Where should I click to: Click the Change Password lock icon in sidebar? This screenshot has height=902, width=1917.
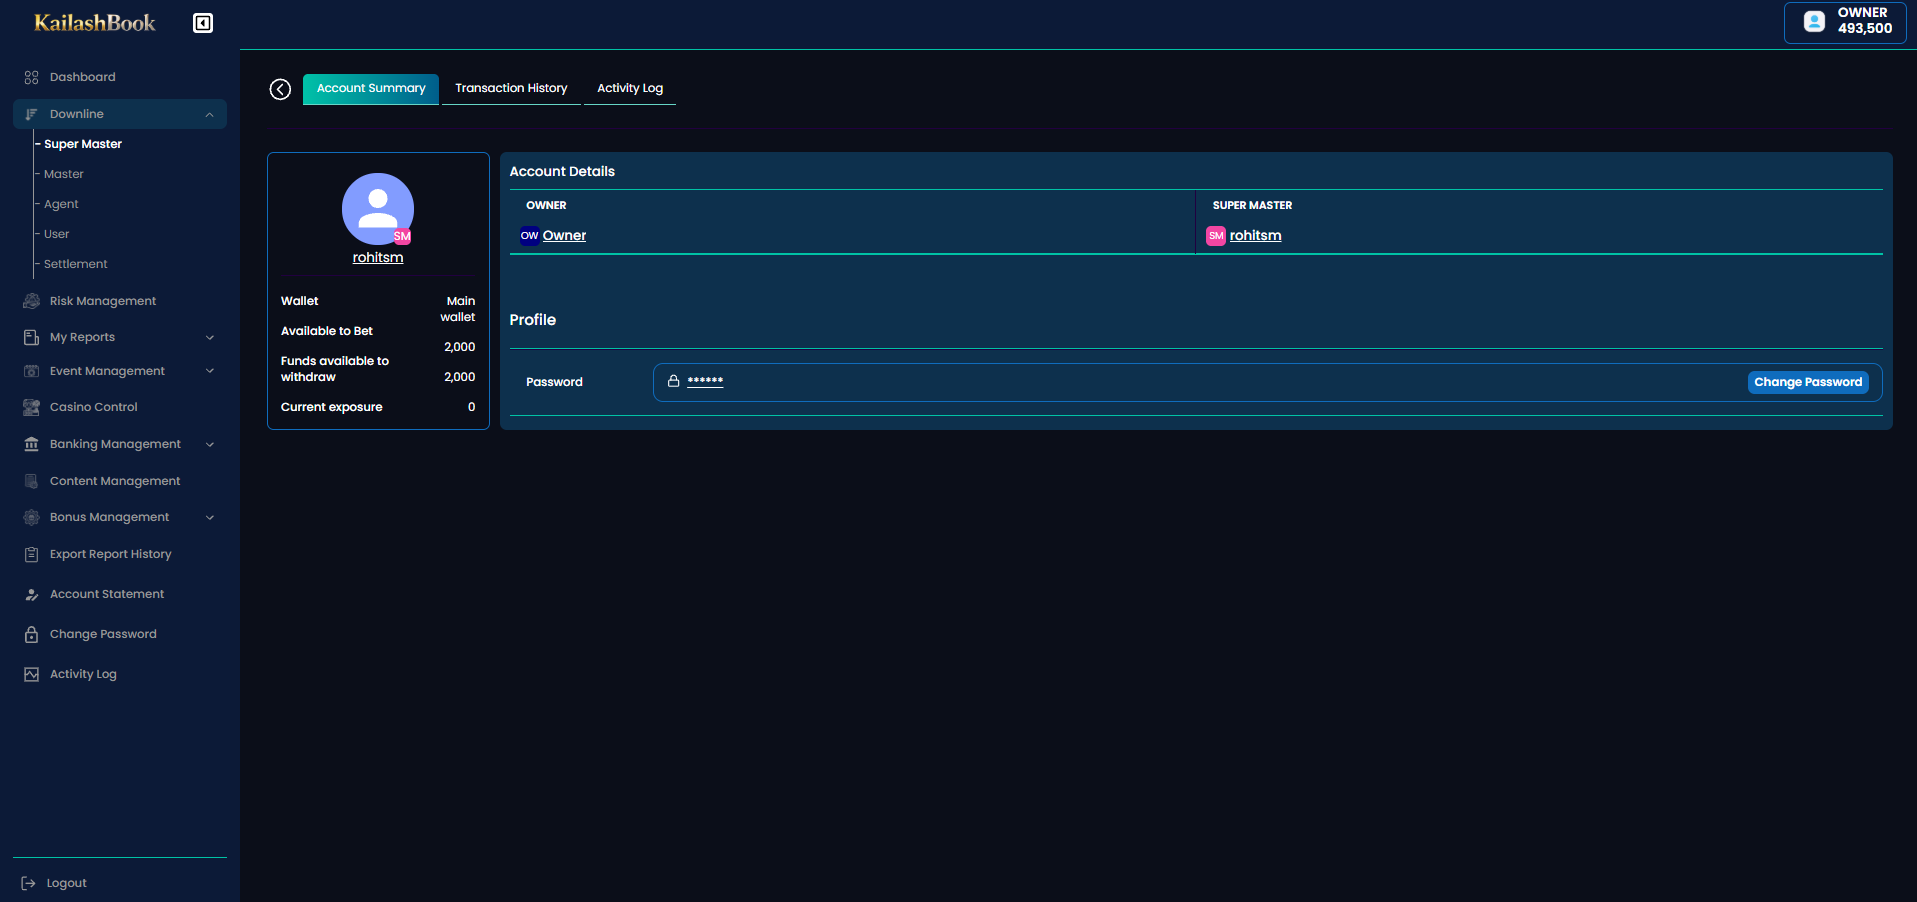coord(31,634)
